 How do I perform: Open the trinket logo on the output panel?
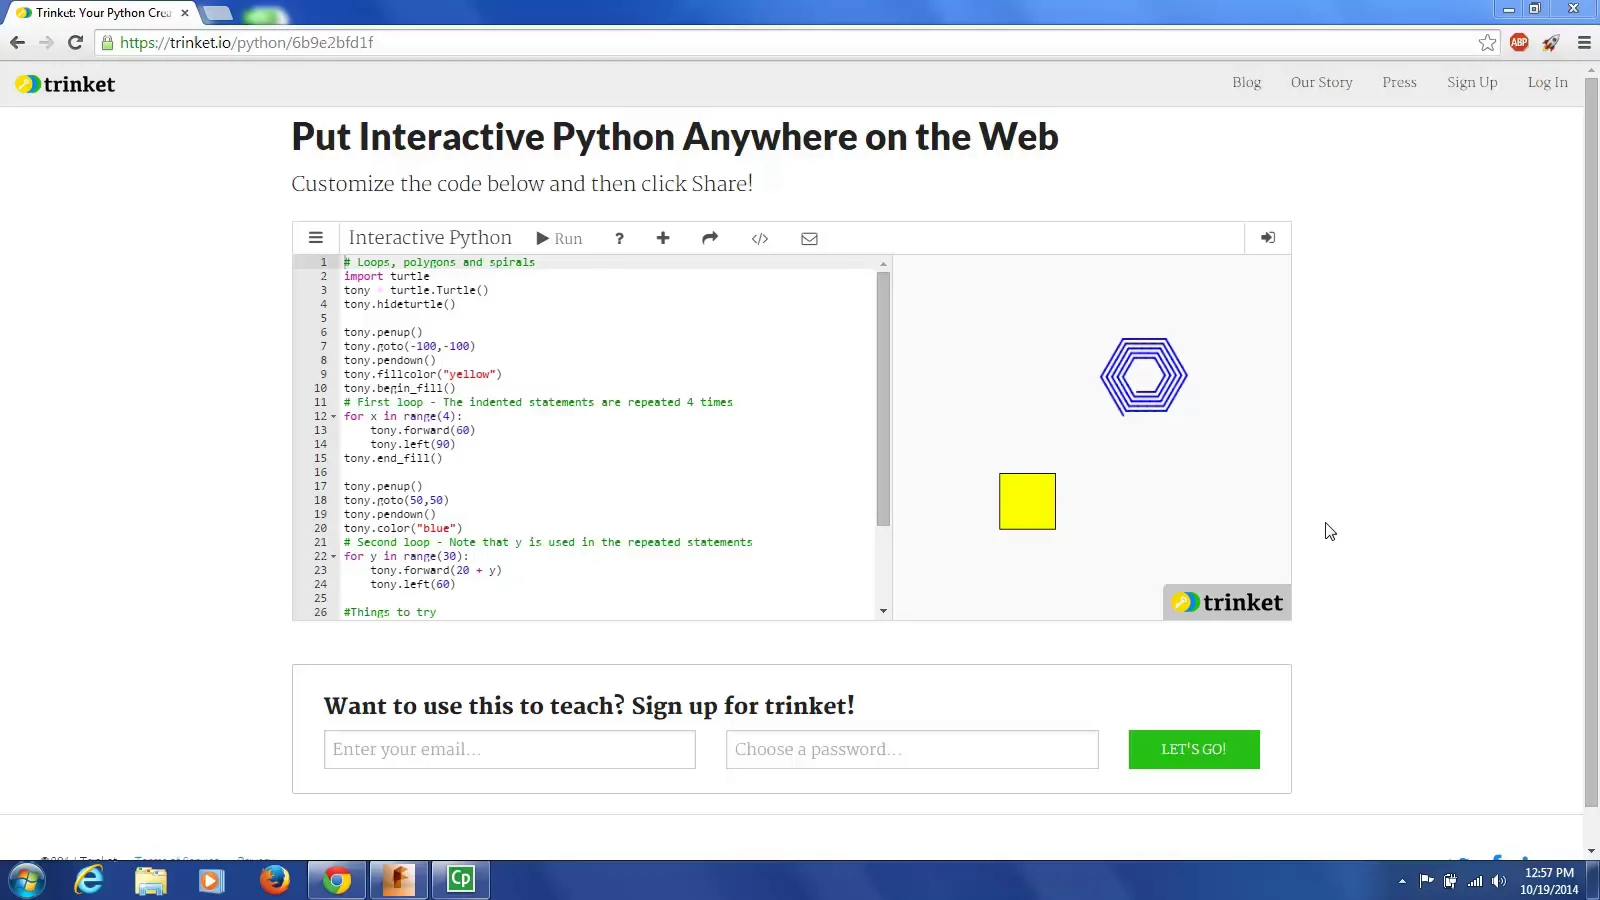[1226, 602]
